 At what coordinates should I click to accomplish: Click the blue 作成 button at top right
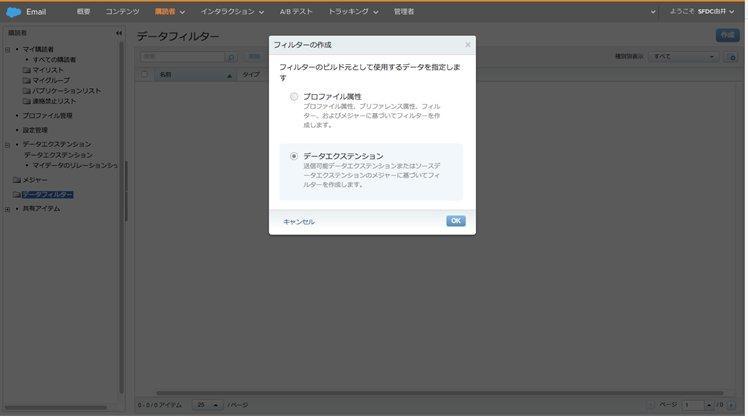coord(727,35)
